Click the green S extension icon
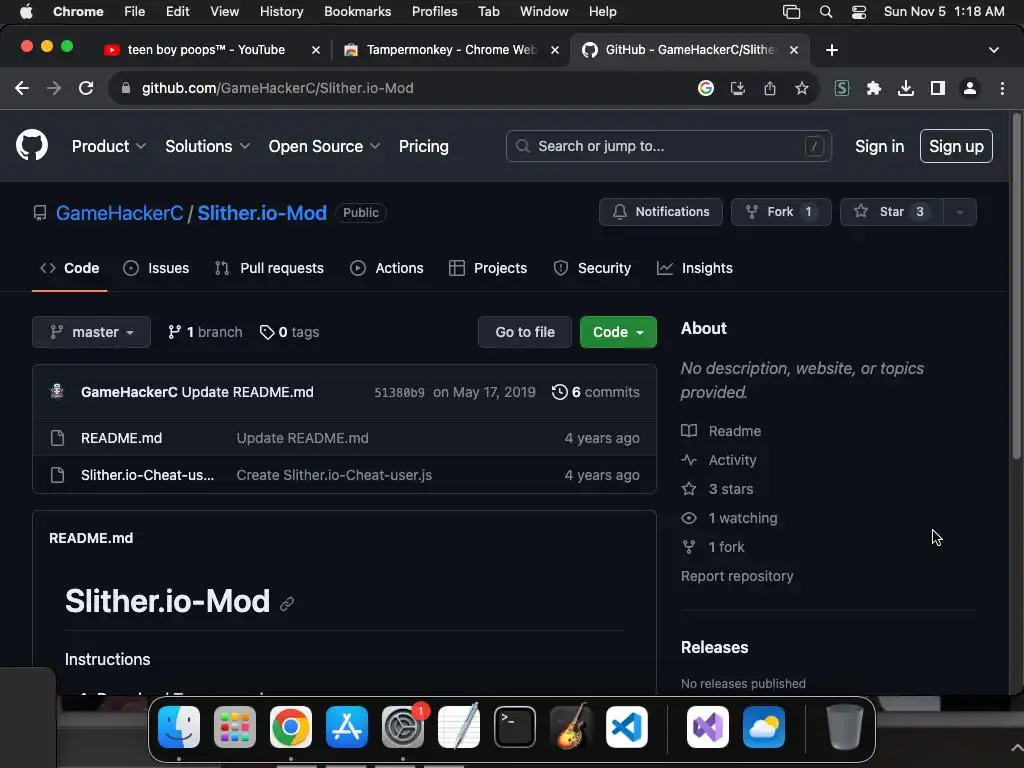This screenshot has width=1024, height=768. click(x=842, y=88)
